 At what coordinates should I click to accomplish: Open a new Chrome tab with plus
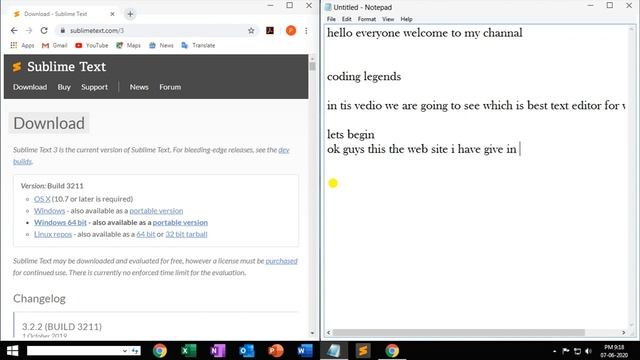130,14
